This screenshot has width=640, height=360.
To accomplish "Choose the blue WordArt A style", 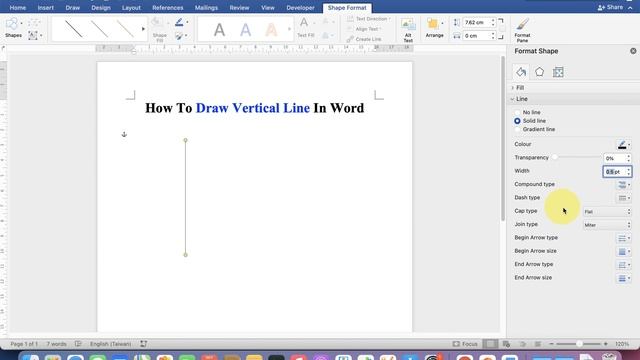I will pyautogui.click(x=245, y=30).
